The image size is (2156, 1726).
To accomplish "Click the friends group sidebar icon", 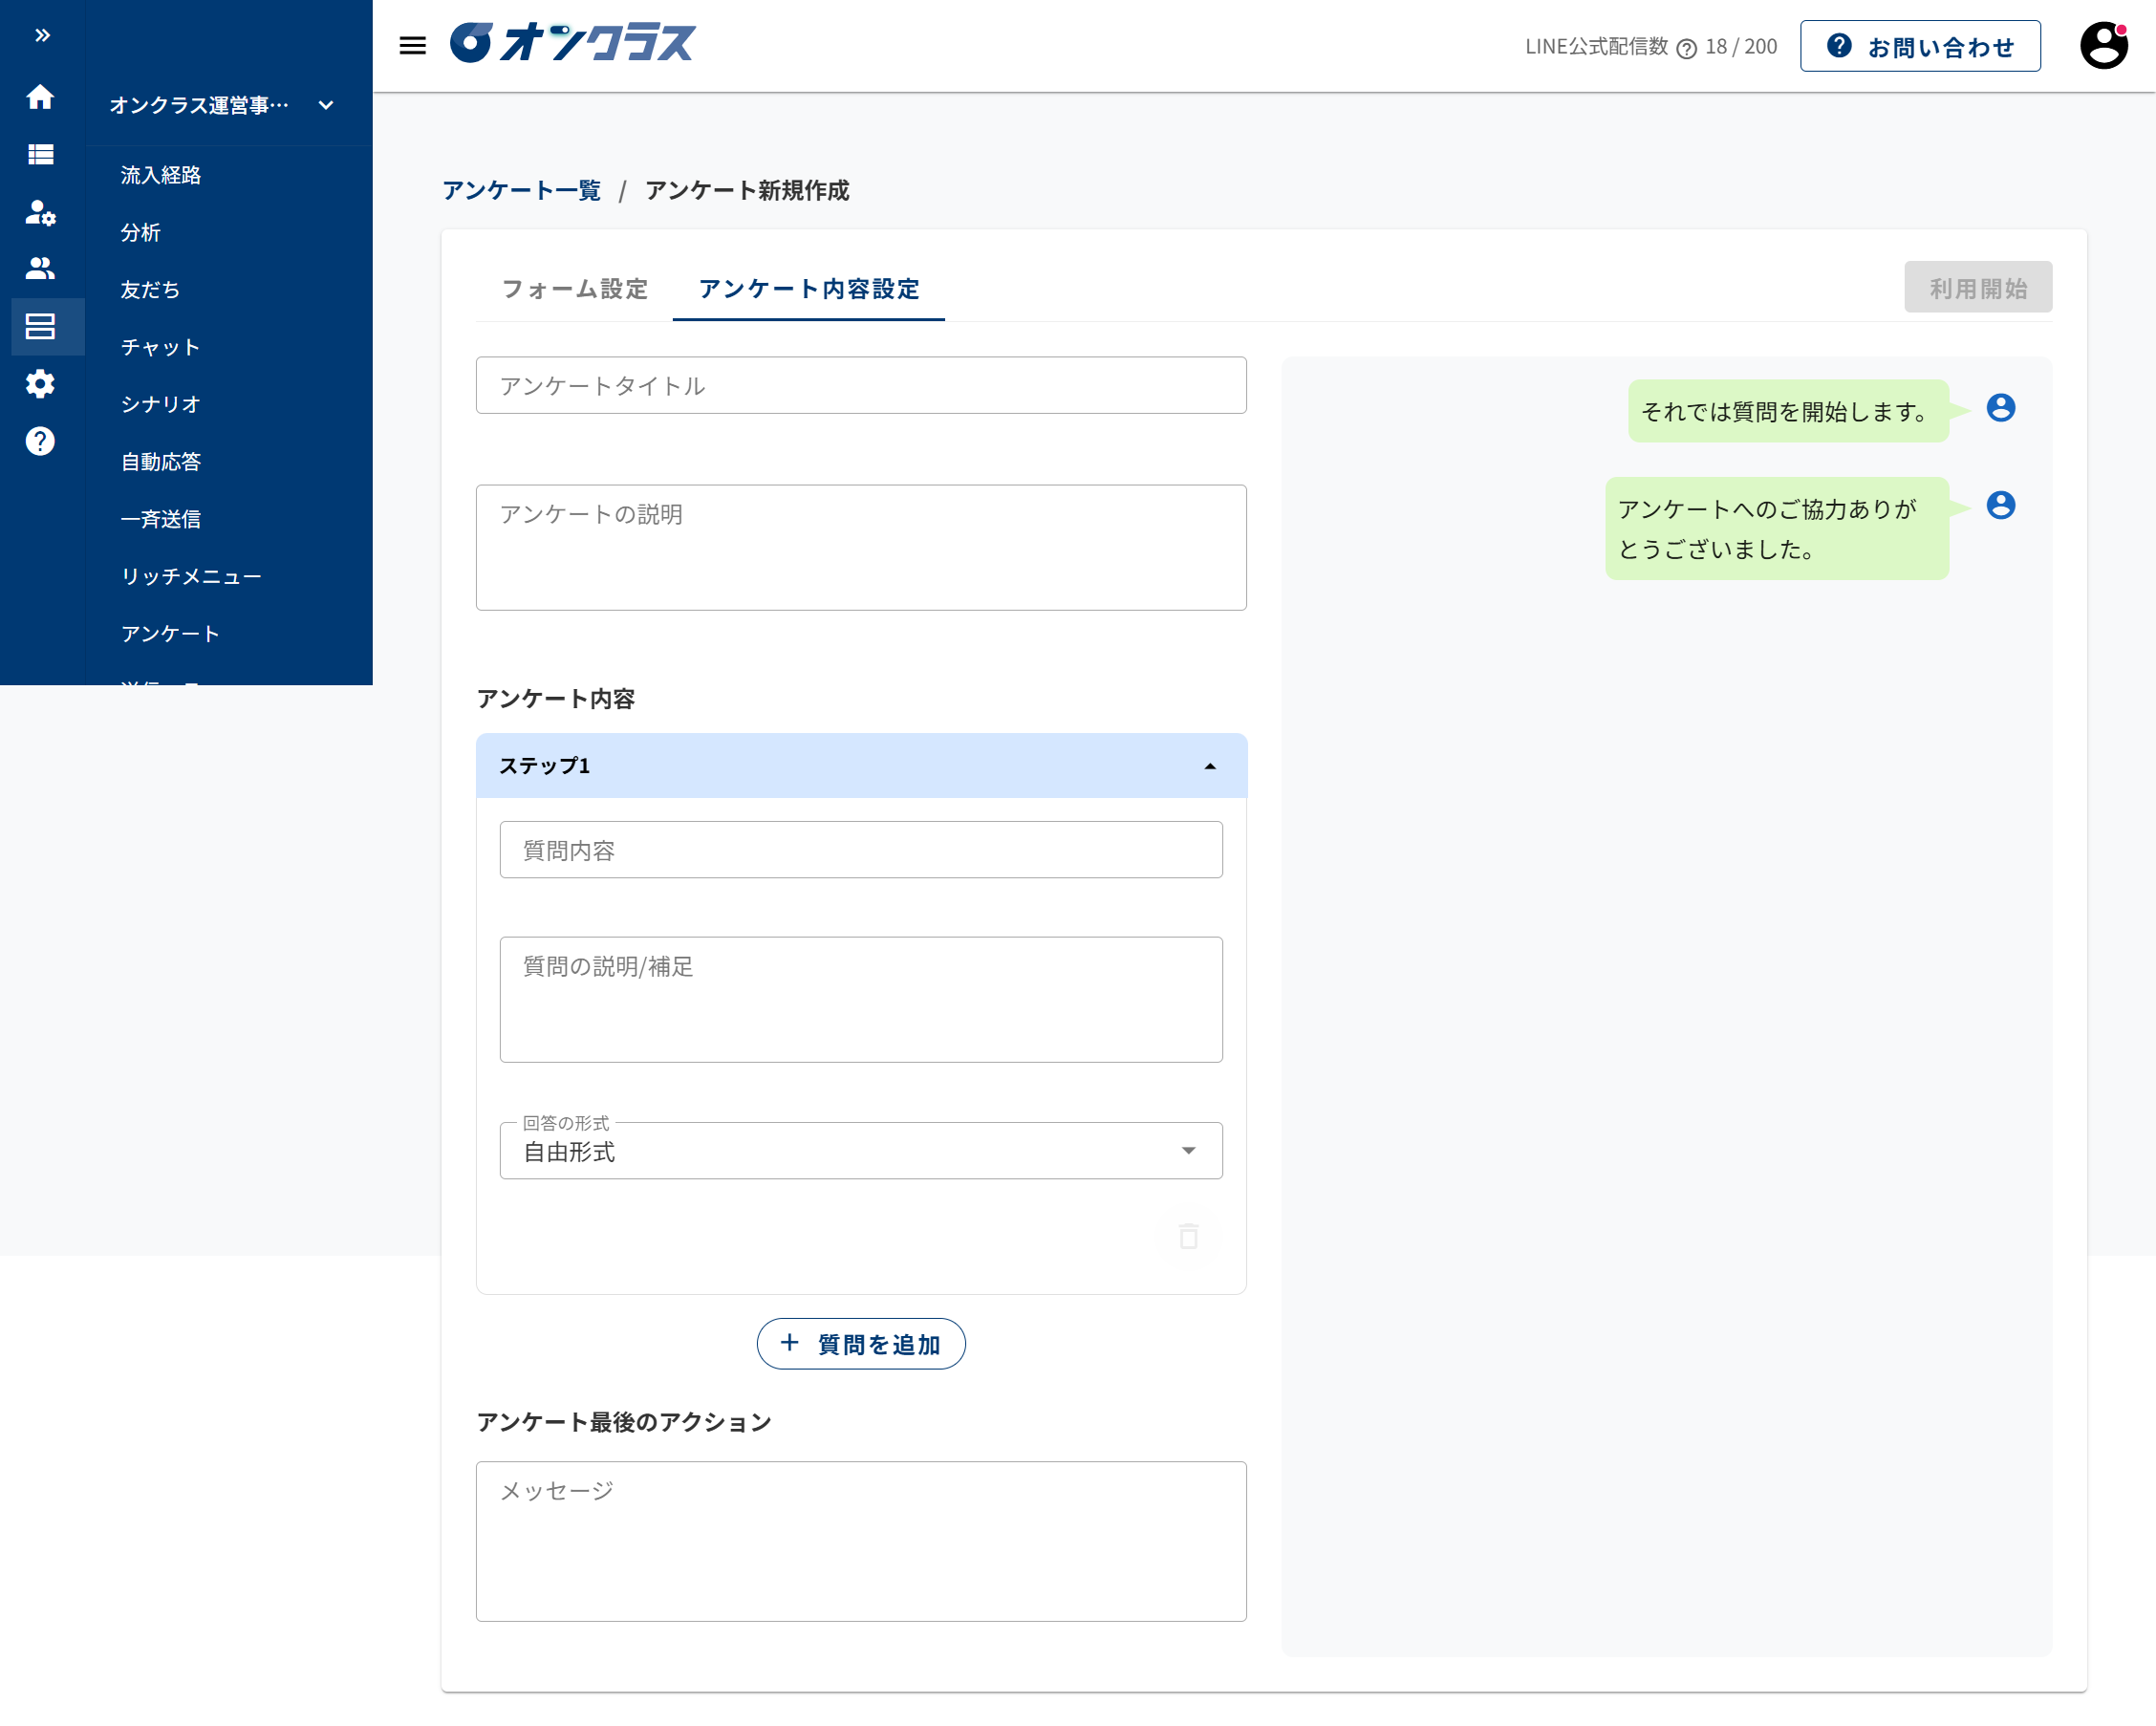I will click(40, 268).
